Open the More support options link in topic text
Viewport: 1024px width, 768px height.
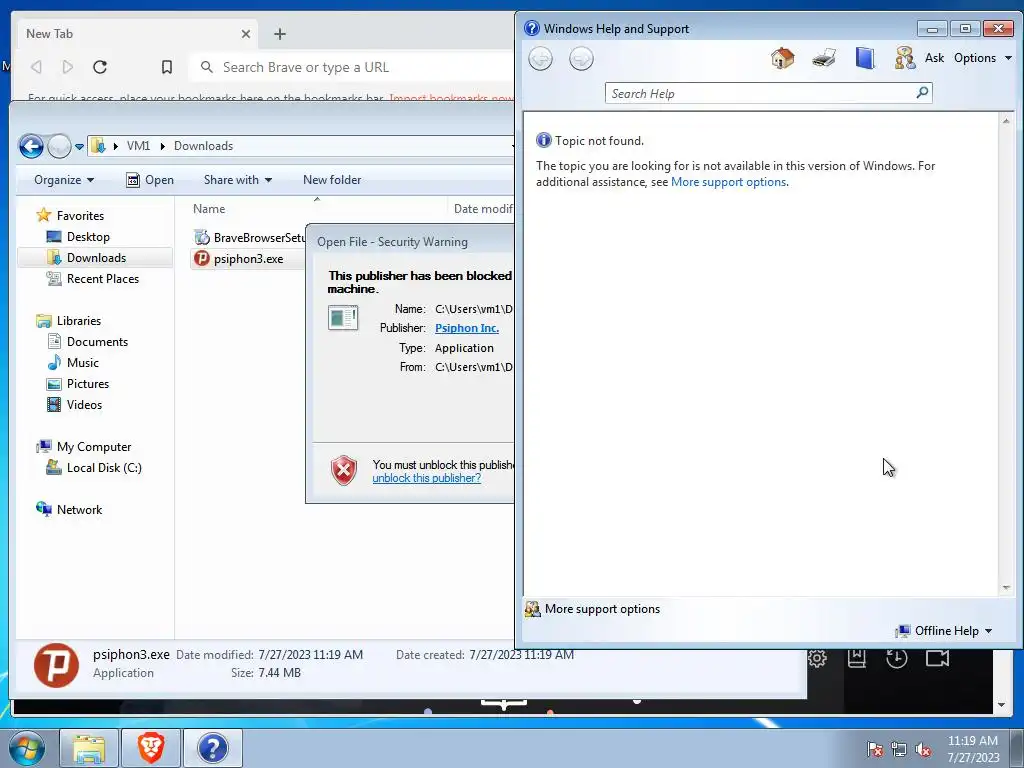click(x=728, y=182)
